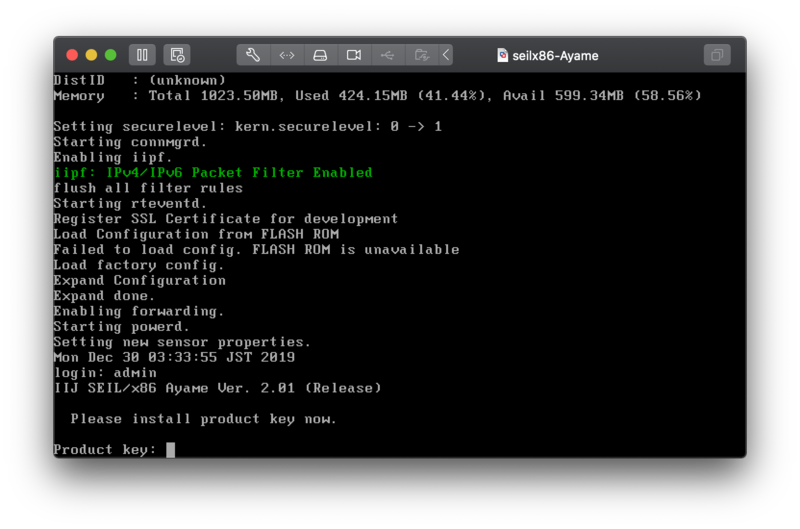
Task: Click 'Enabling forwarding.' line
Action: [x=139, y=311]
